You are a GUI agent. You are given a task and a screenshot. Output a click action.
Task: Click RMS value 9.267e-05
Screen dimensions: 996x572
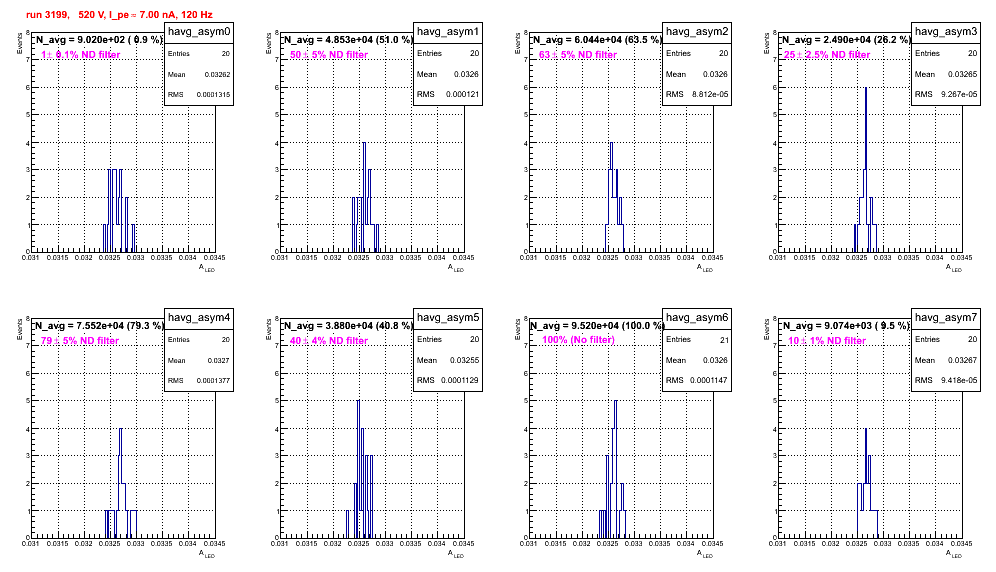(960, 94)
